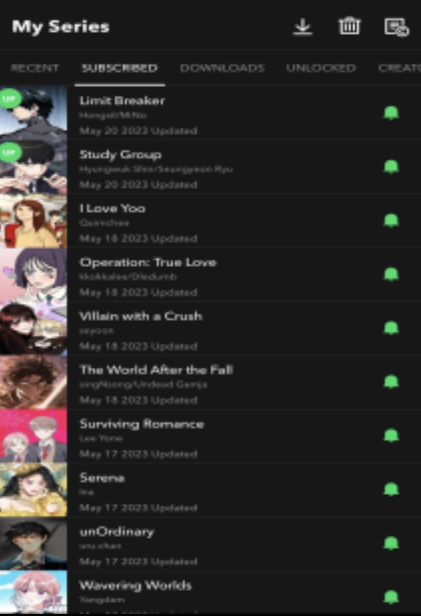The width and height of the screenshot is (421, 616).
Task: Tap the trash can delete icon
Action: tap(350, 26)
